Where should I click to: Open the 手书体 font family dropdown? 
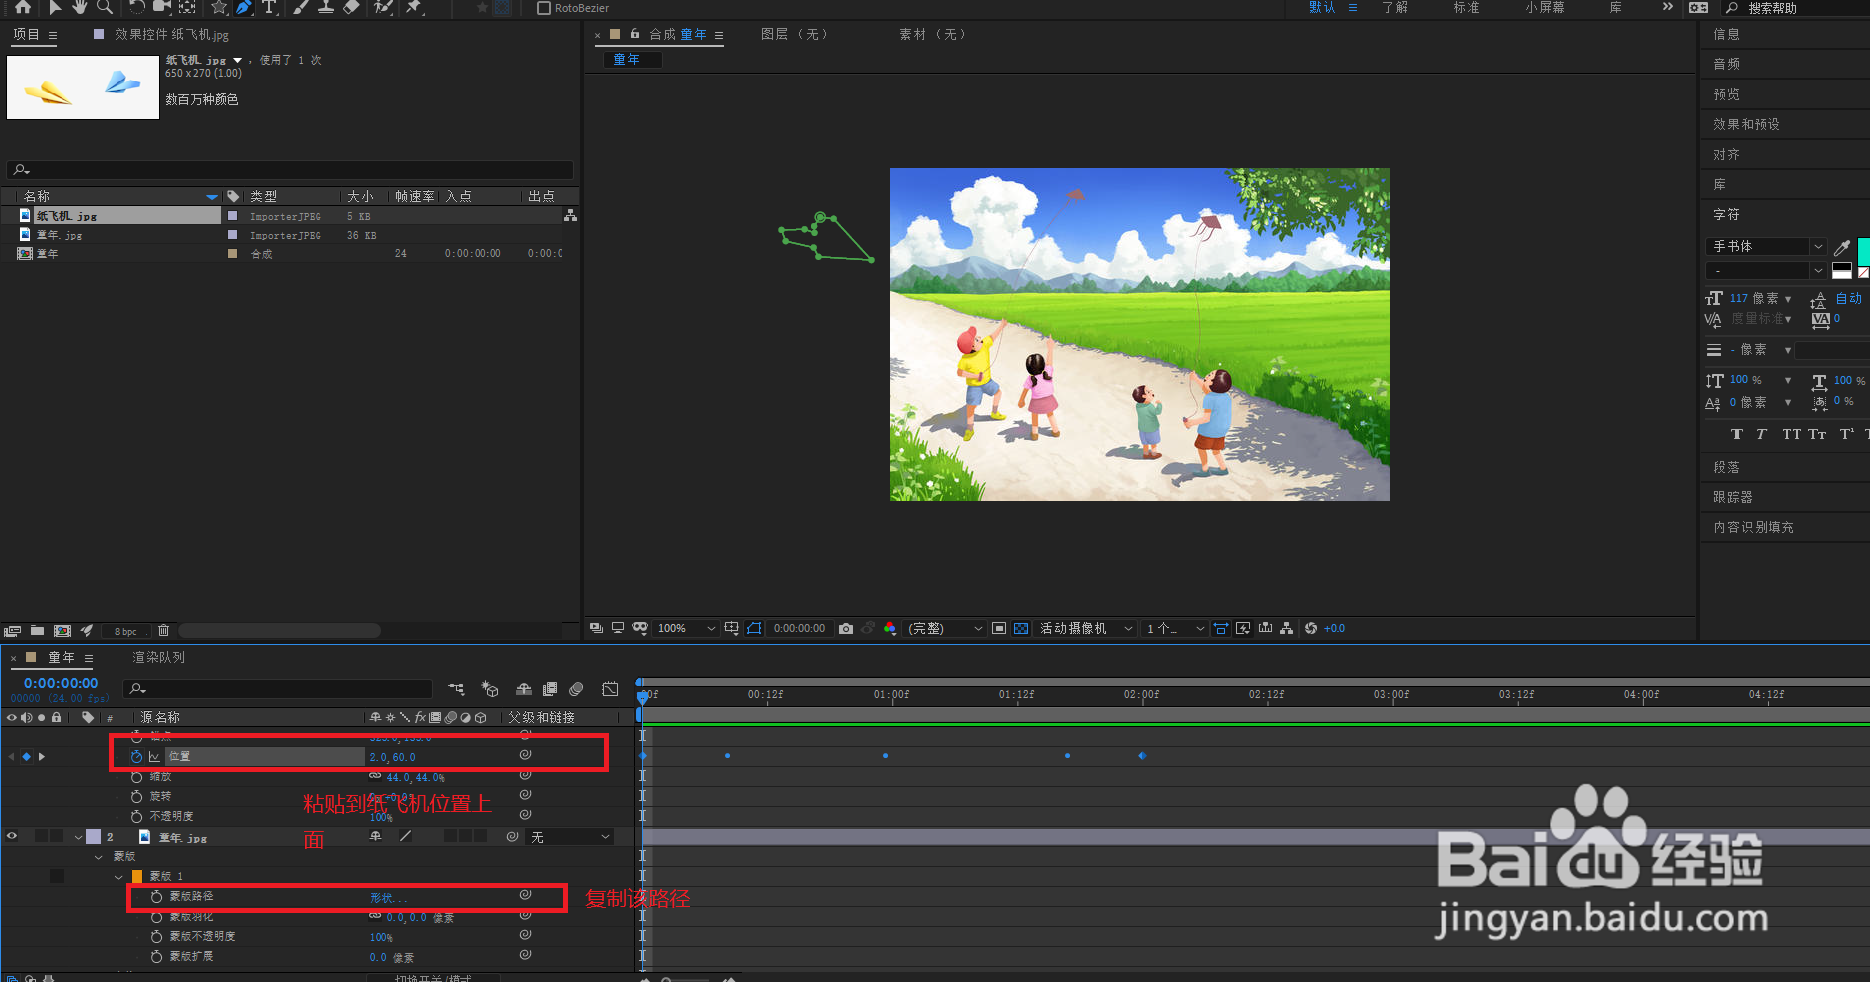click(1767, 246)
